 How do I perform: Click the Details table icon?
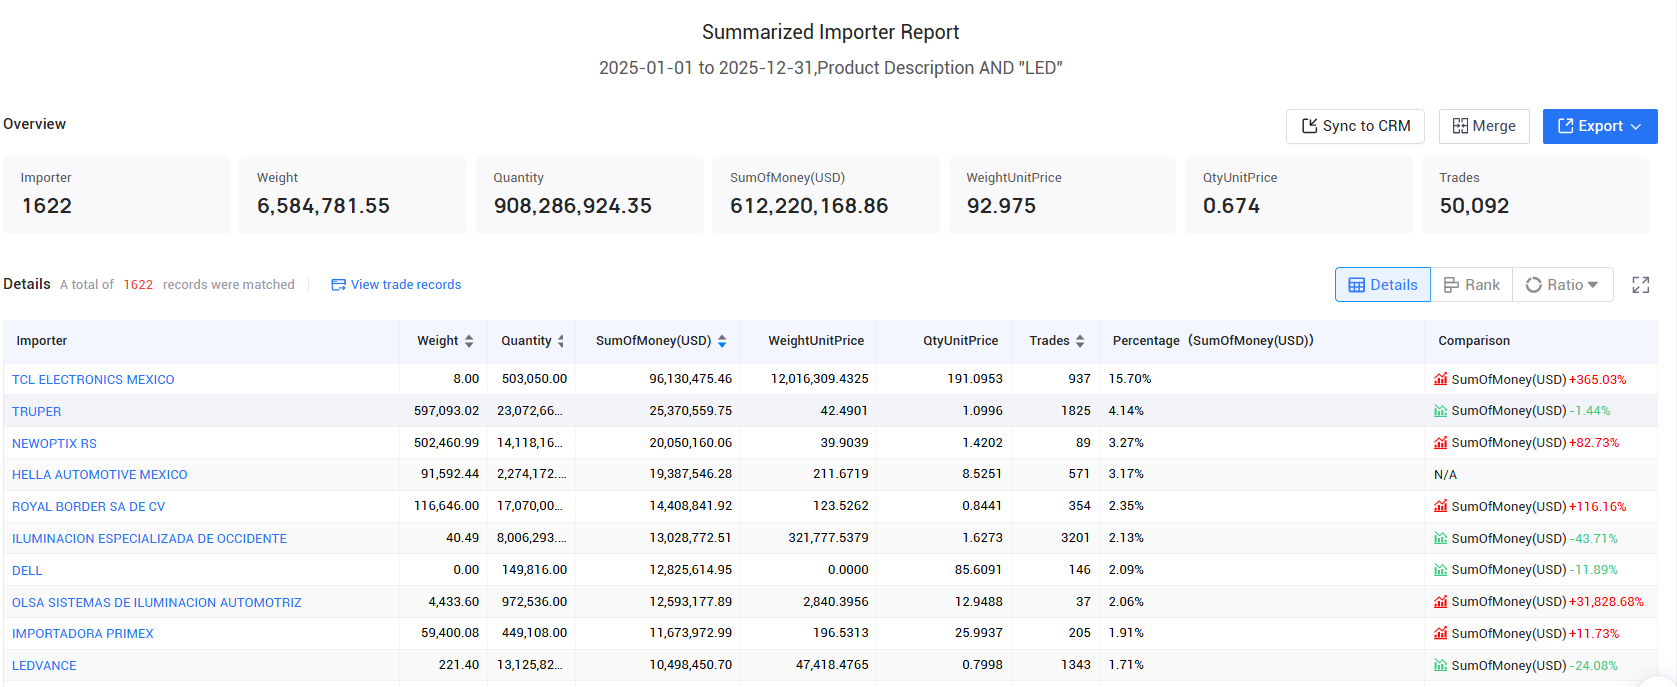pos(1356,285)
